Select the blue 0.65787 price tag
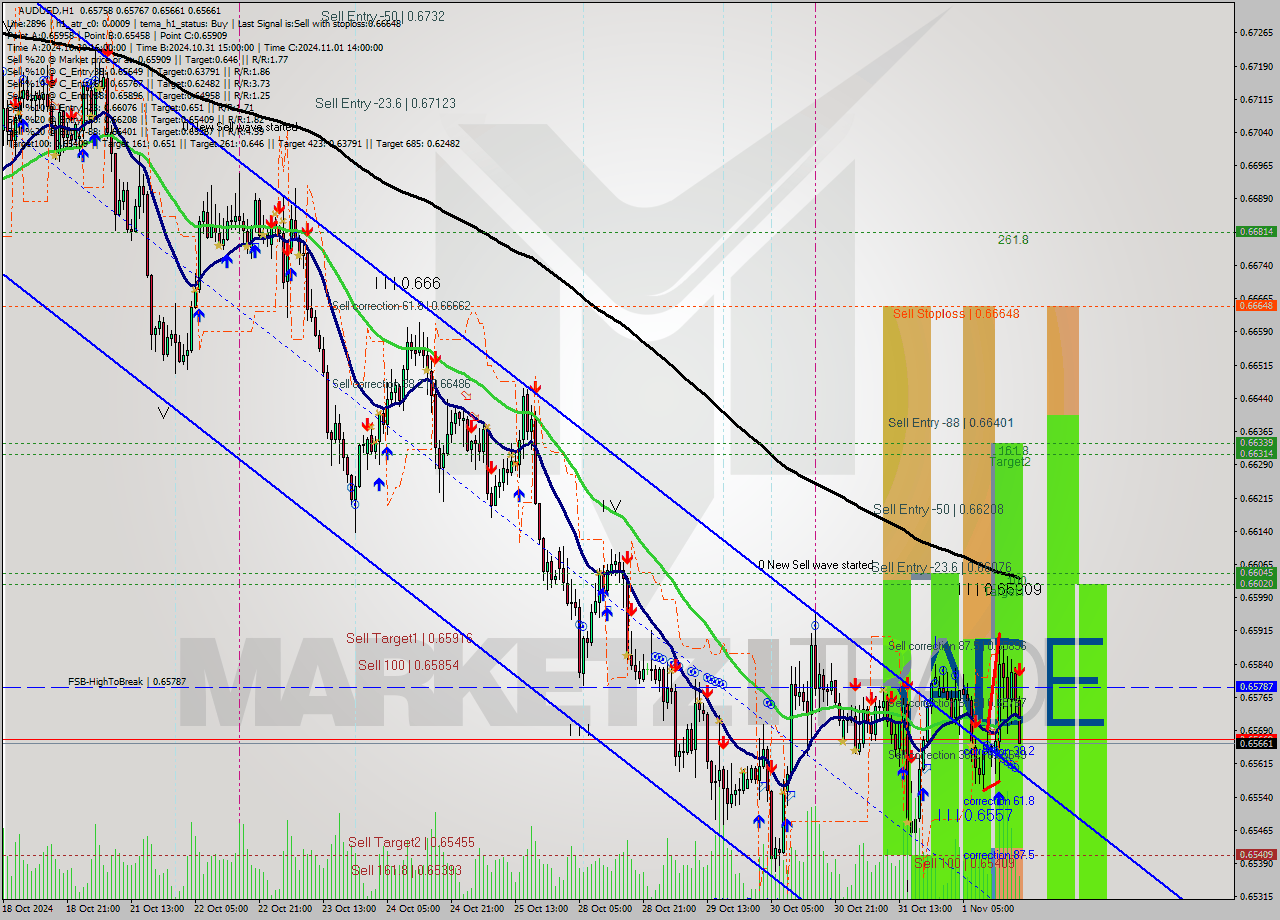 (x=1255, y=687)
